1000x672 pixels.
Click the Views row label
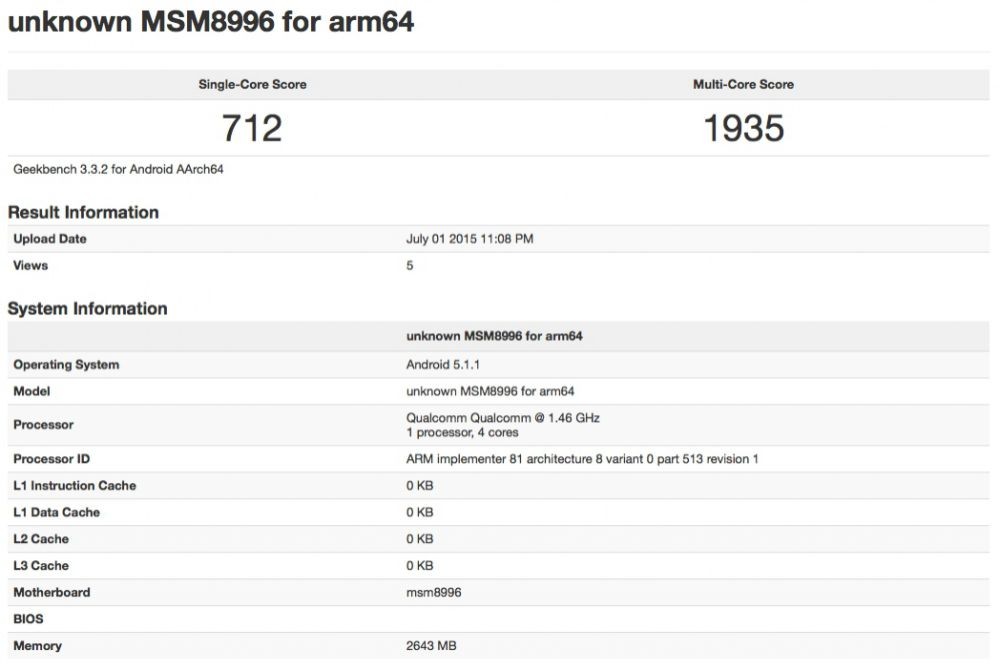(31, 266)
